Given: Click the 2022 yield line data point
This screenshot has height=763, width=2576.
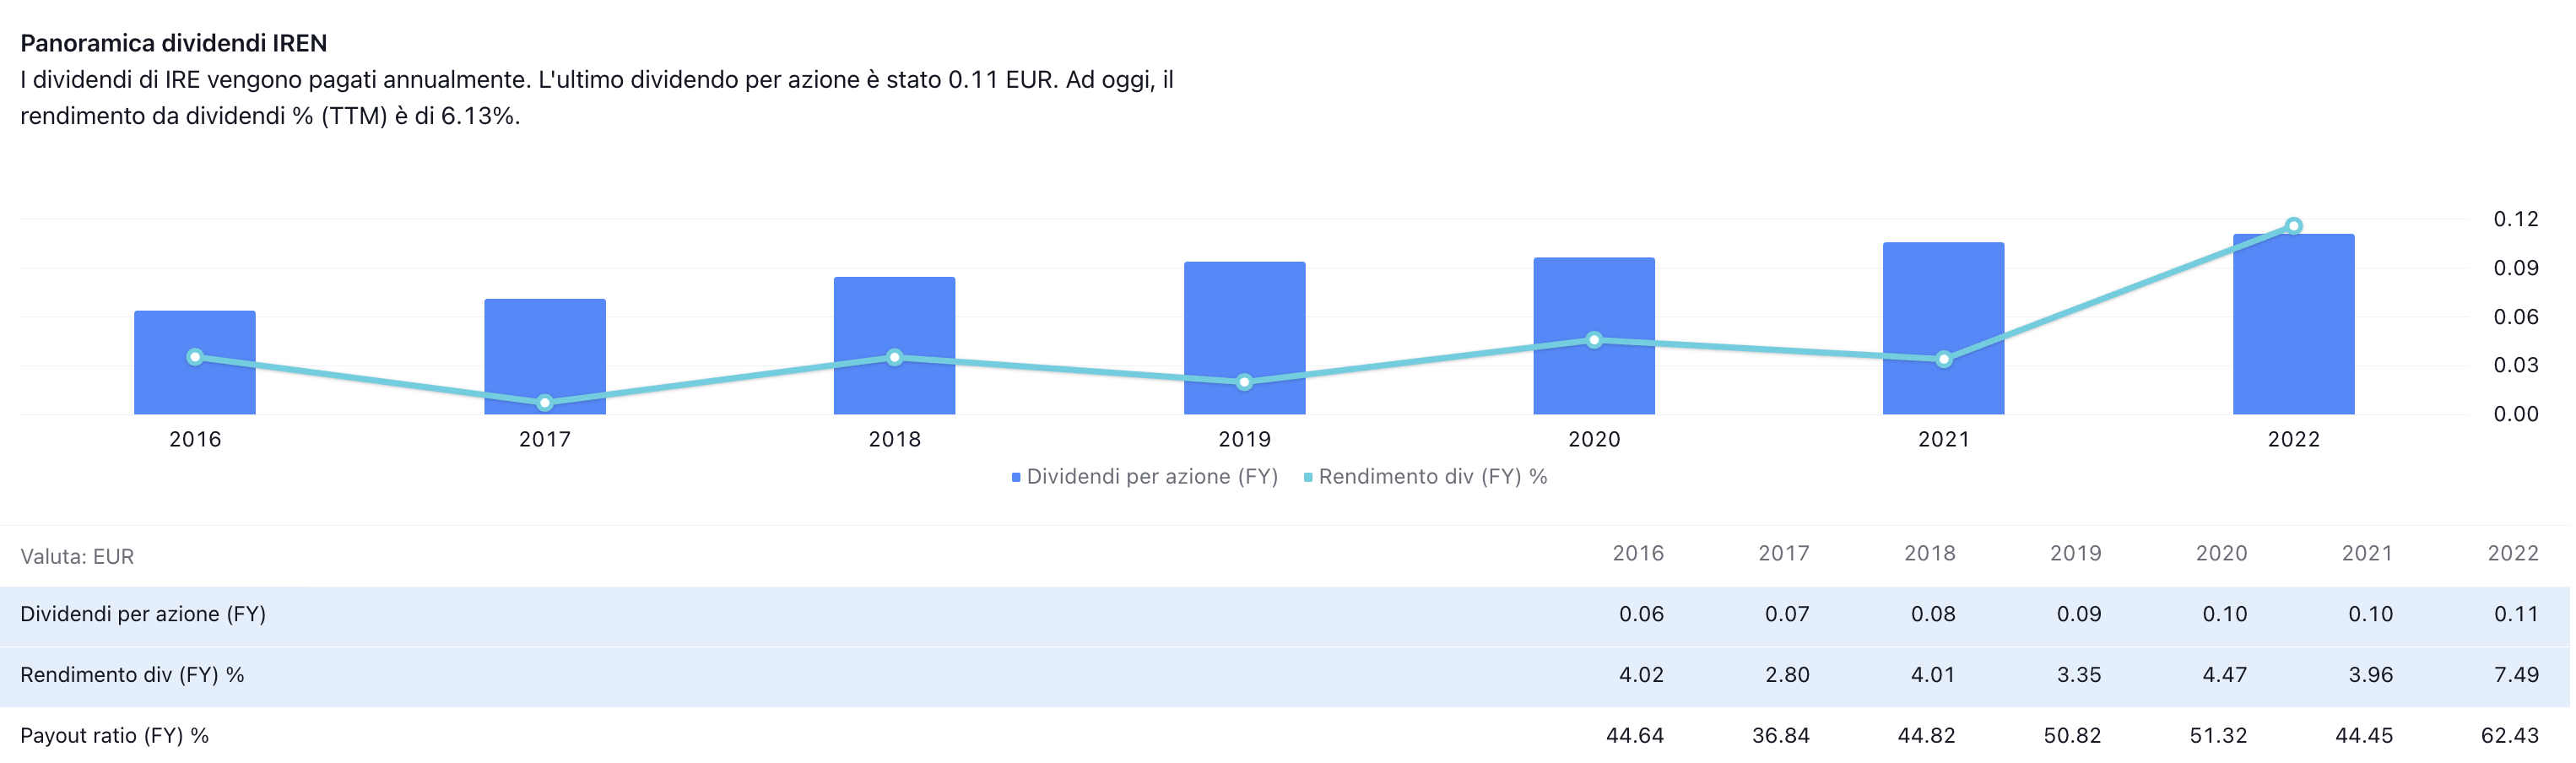Looking at the screenshot, I should pyautogui.click(x=2294, y=226).
